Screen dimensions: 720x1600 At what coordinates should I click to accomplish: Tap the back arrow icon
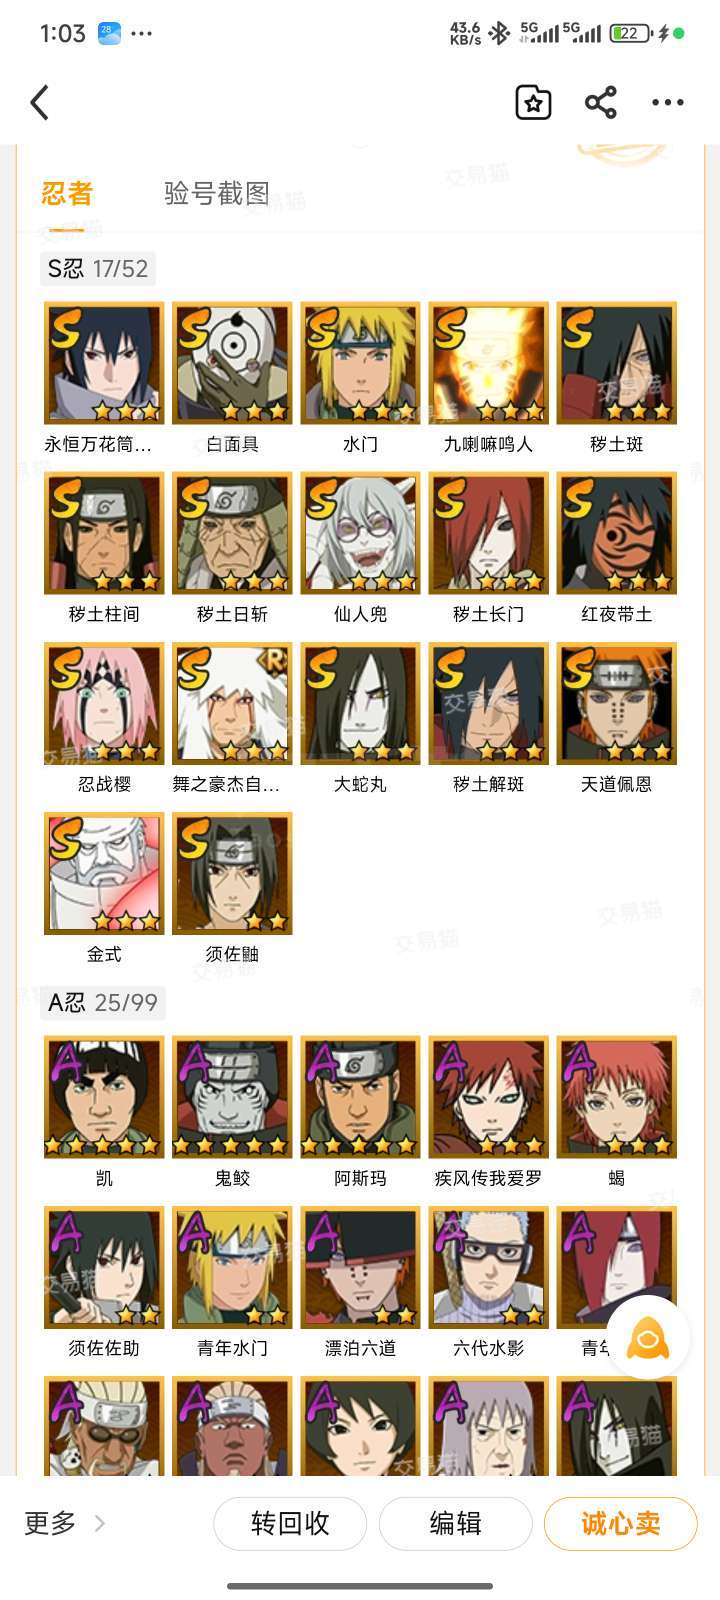coord(40,102)
